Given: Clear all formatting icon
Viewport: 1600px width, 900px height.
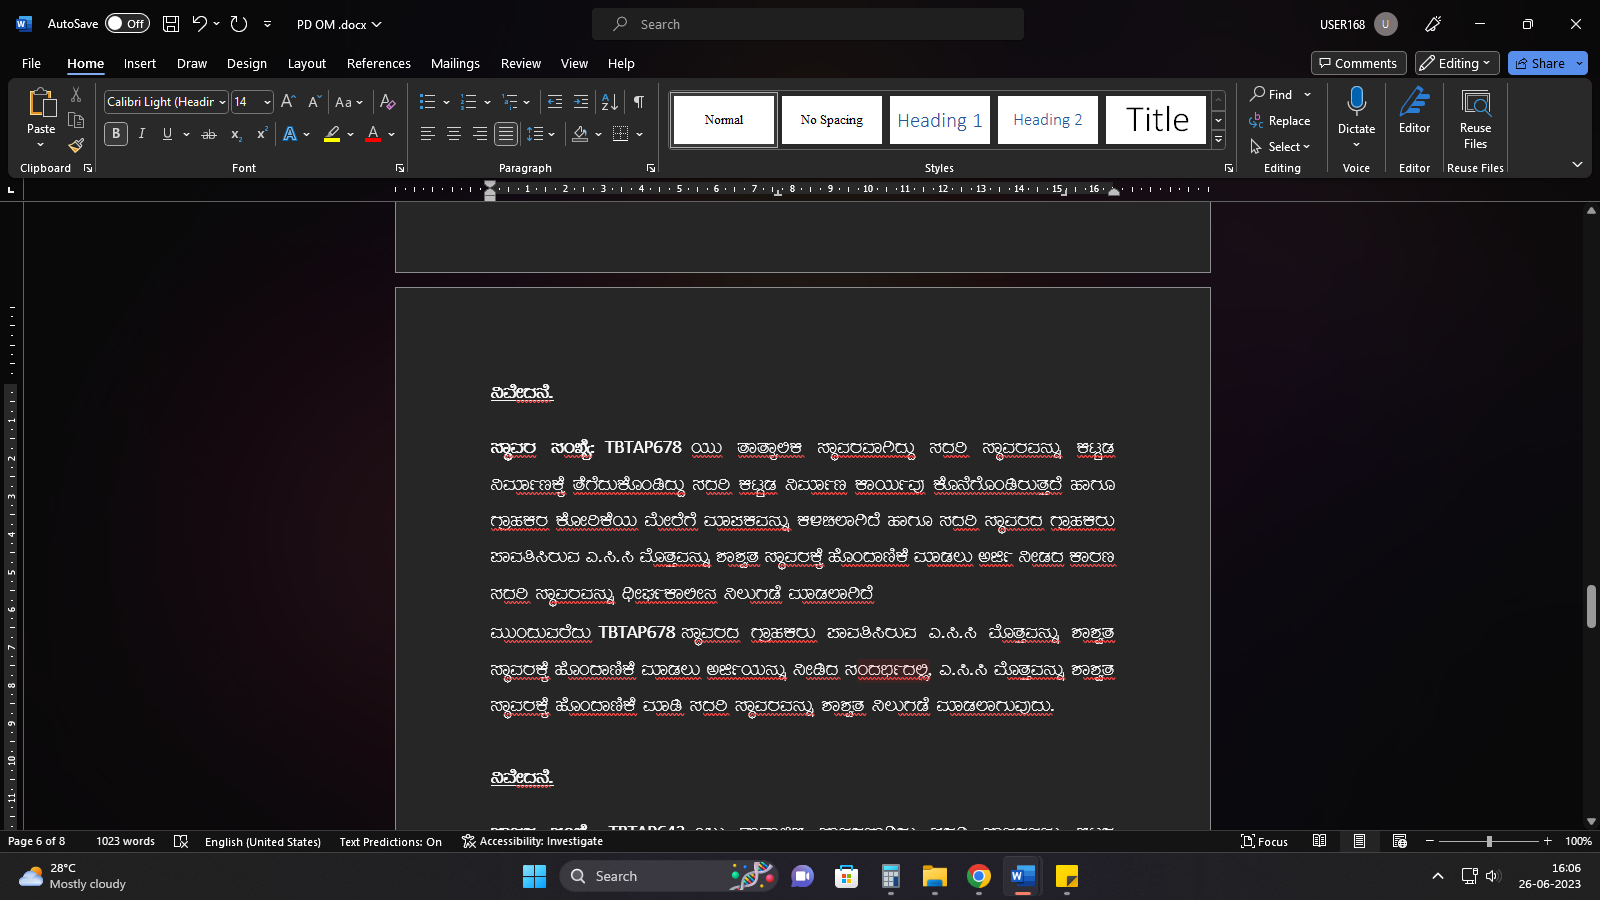Looking at the screenshot, I should 388,102.
